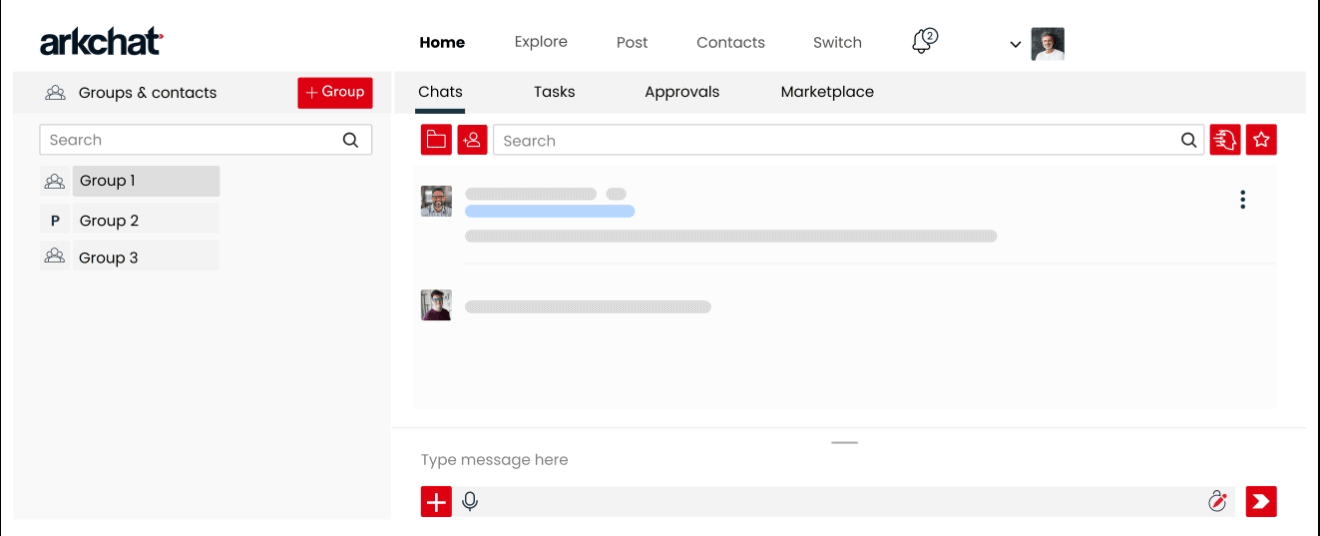The height and width of the screenshot is (536, 1320).
Task: Click the Group 3 people icon
Action: (55, 257)
